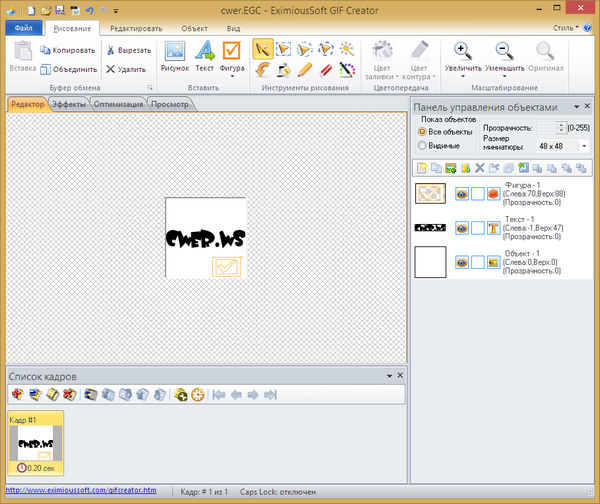Select the Видимые radio button
600x504 pixels.
[x=422, y=146]
